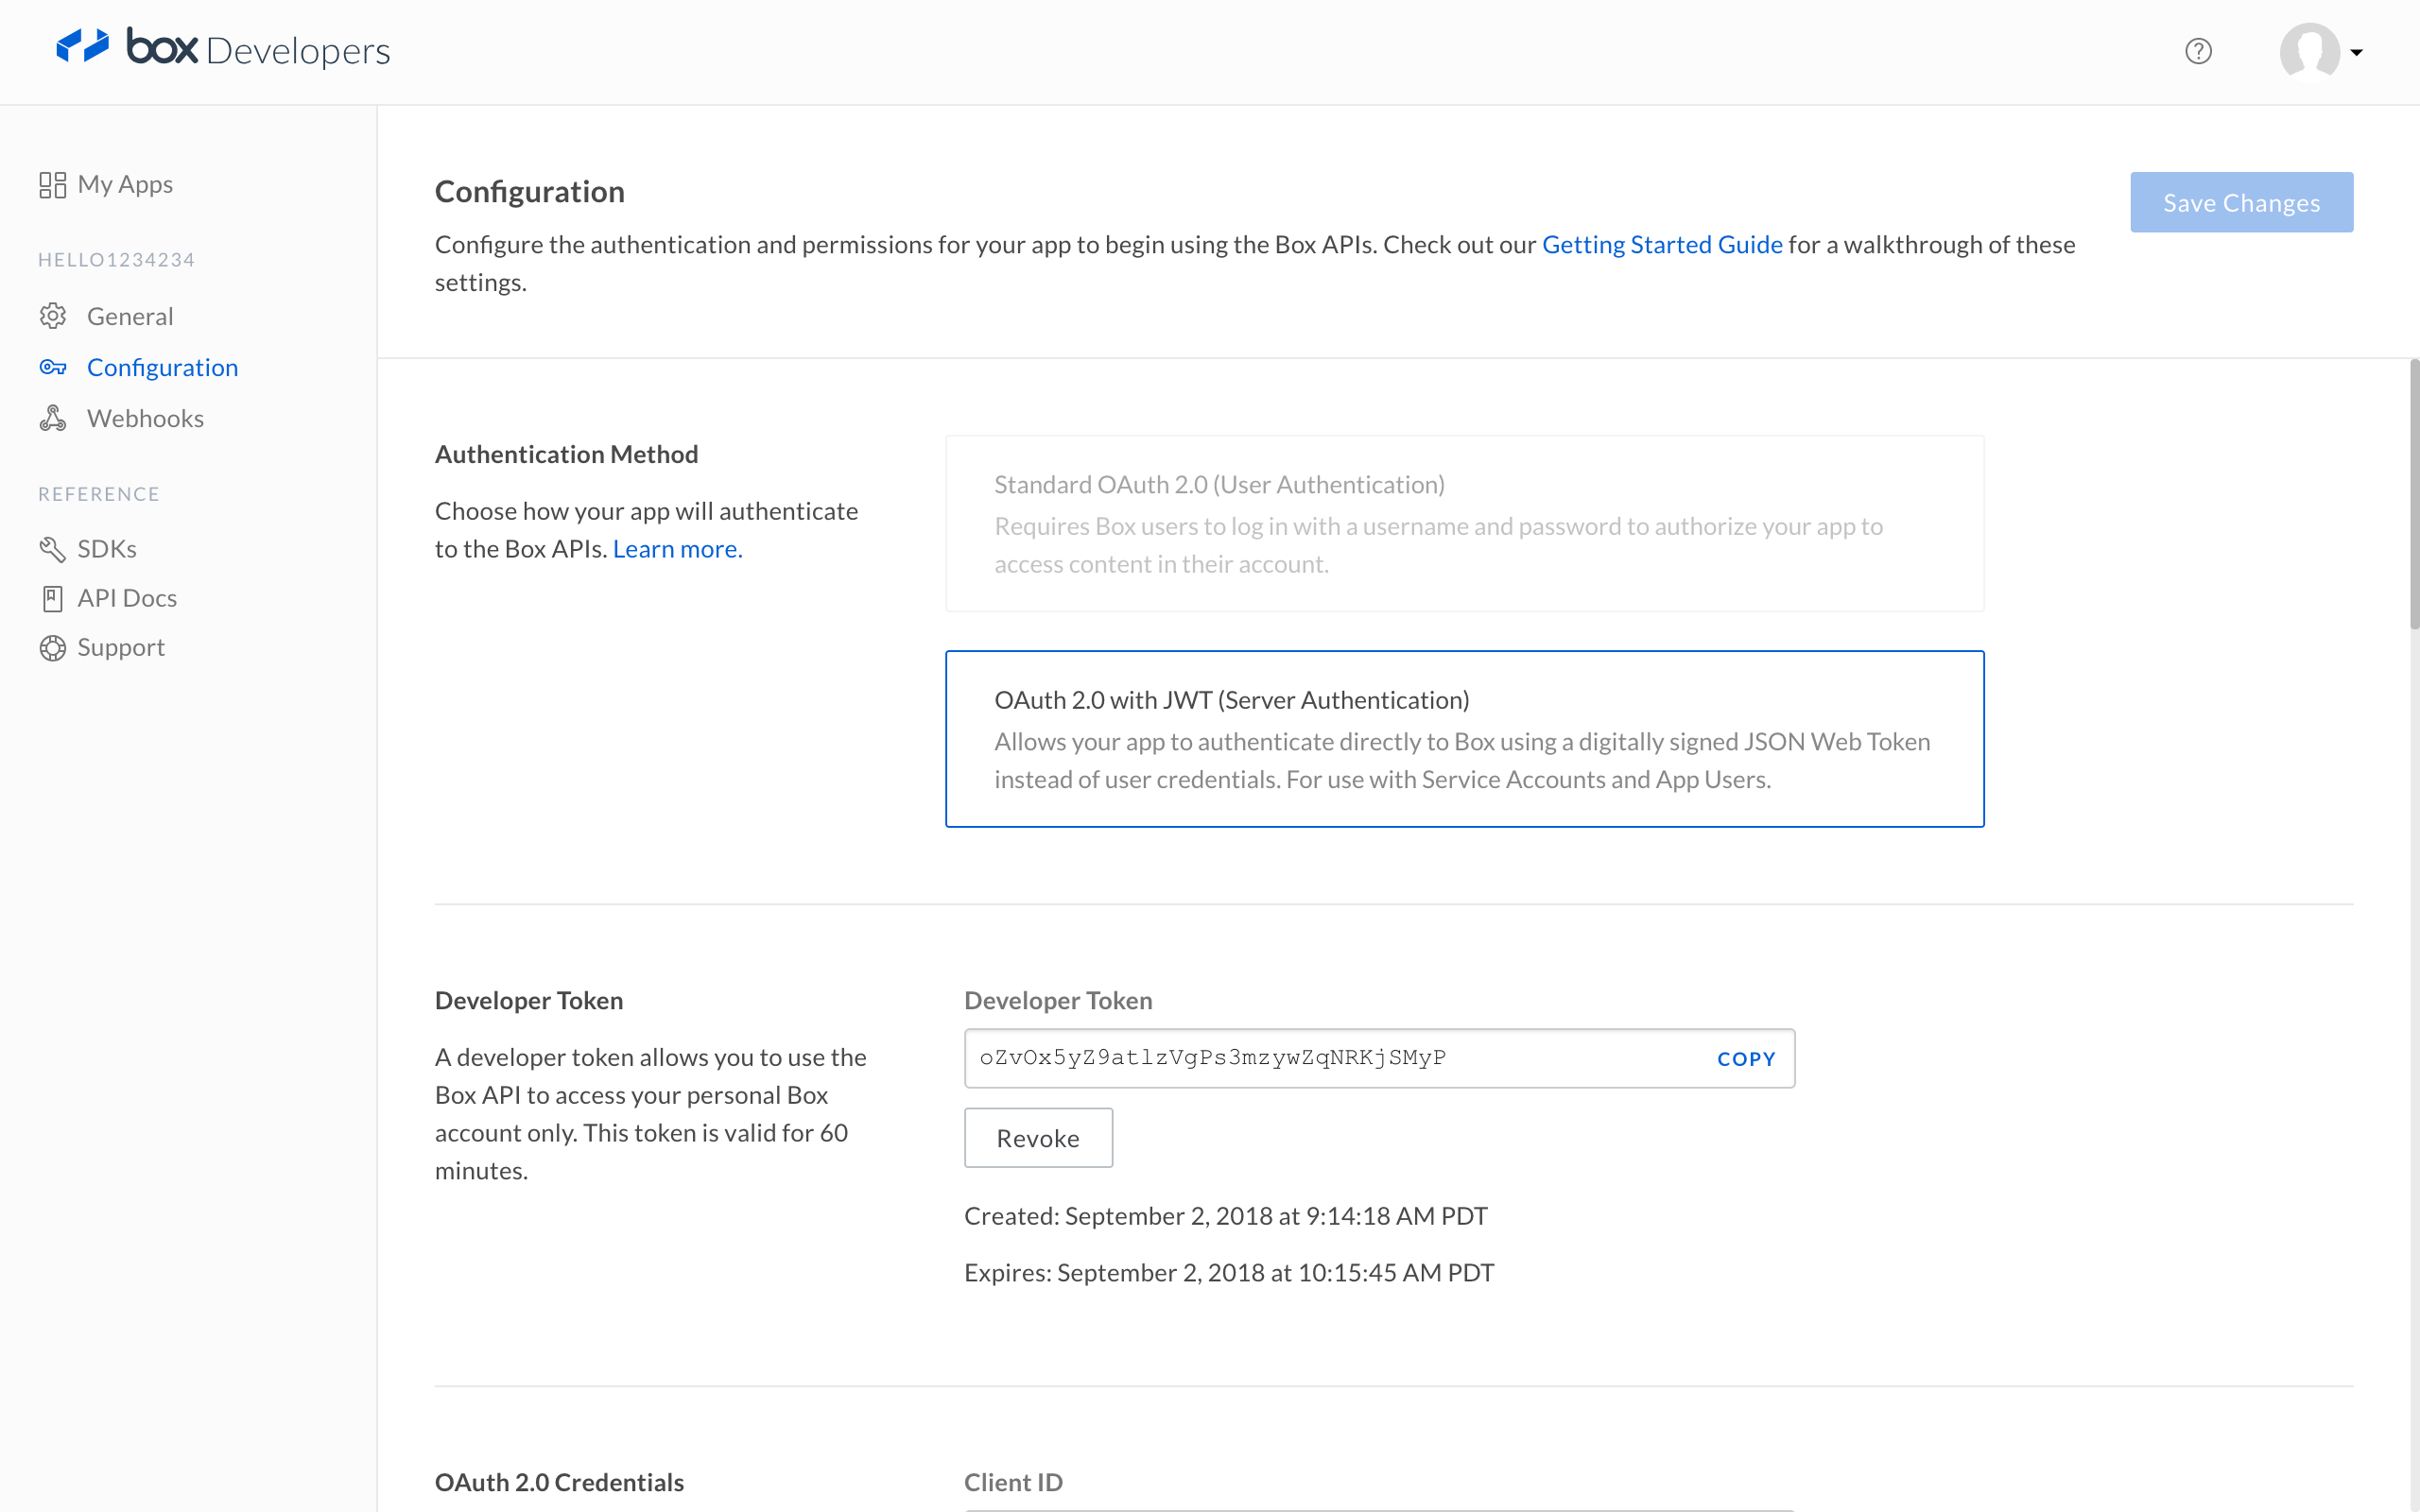The width and height of the screenshot is (2420, 1512).
Task: Open the Getting Started Guide link
Action: pos(1662,245)
